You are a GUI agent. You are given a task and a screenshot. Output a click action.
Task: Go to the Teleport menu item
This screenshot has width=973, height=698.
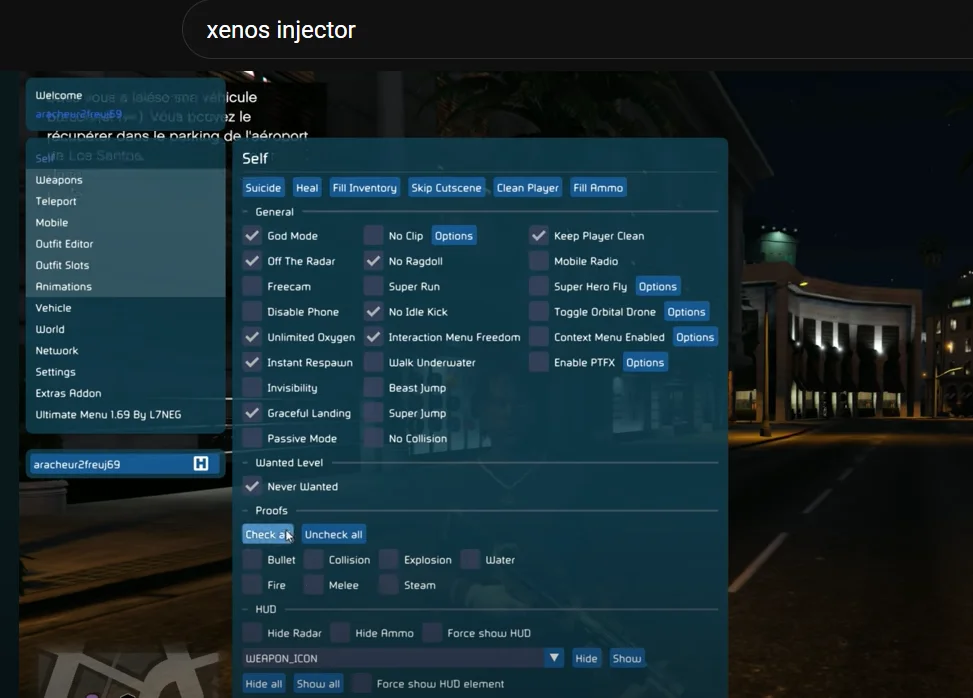tap(56, 201)
